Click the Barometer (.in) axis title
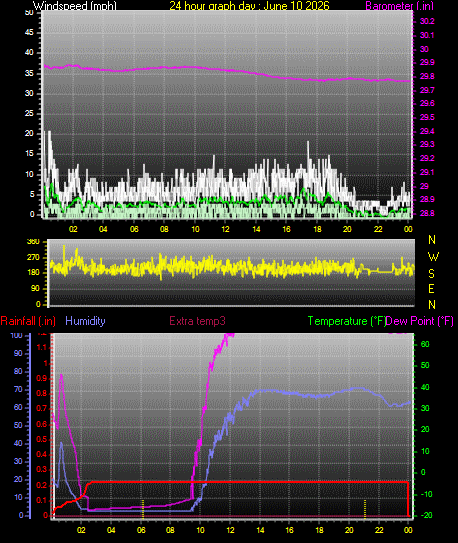Screen dimensions: 458x543 (x=399, y=6)
